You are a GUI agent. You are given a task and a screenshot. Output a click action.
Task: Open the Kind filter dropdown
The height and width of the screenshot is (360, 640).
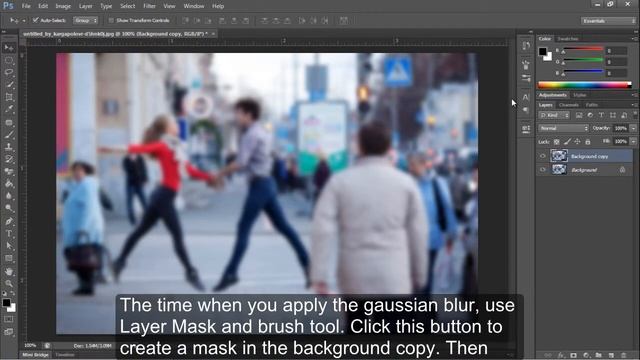[x=554, y=116]
